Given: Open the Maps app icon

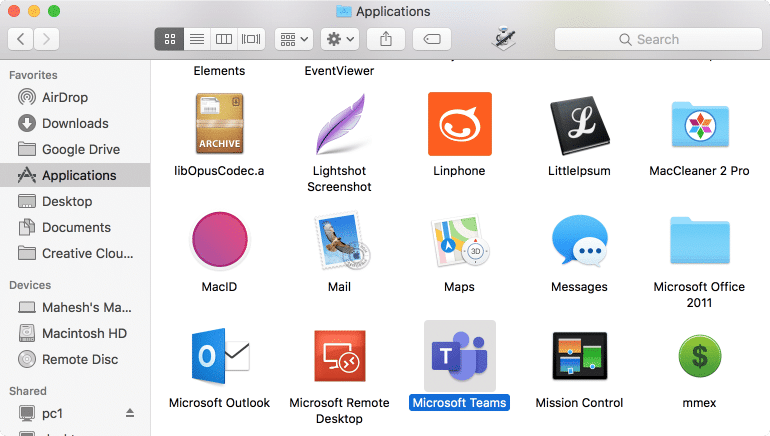Looking at the screenshot, I should coord(460,241).
